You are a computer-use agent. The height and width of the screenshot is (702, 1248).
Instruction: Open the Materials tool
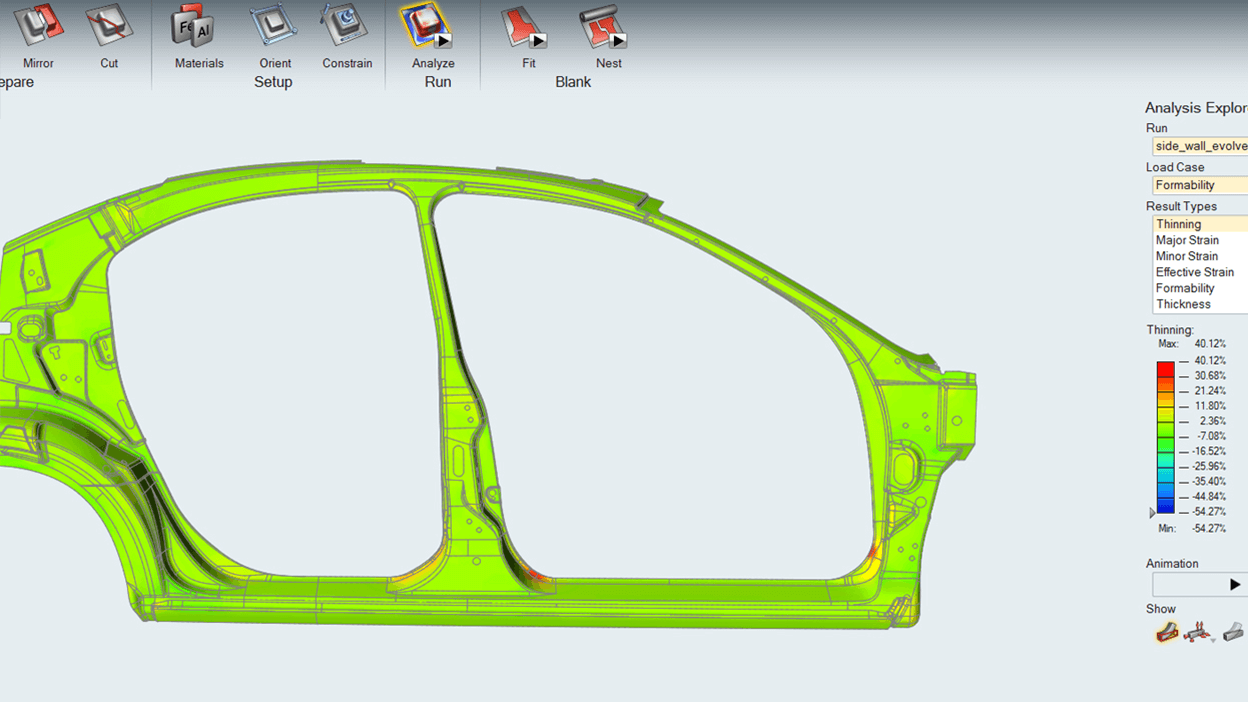198,27
